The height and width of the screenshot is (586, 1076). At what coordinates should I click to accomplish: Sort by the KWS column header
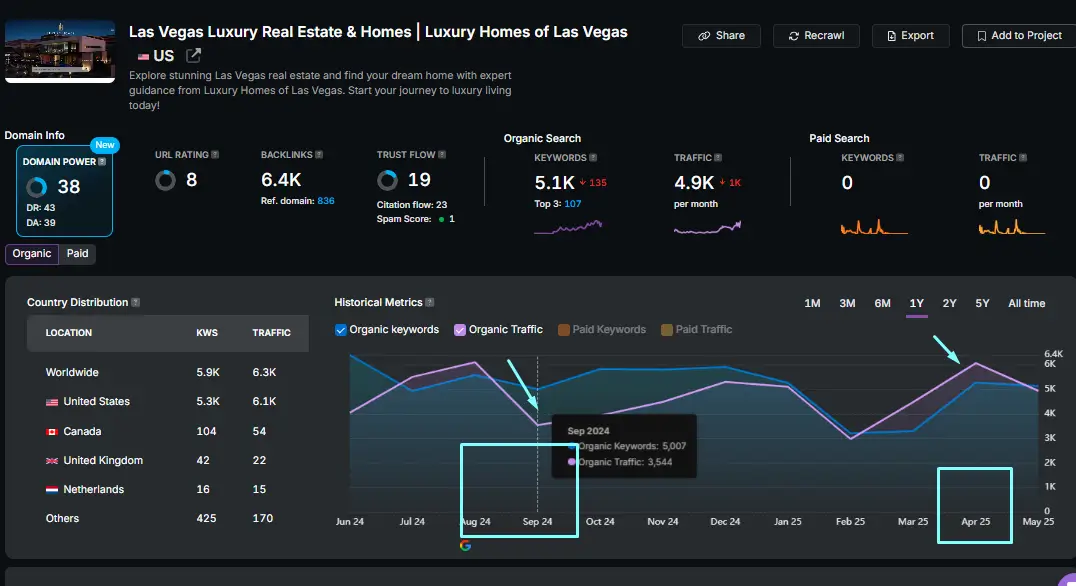click(x=207, y=333)
